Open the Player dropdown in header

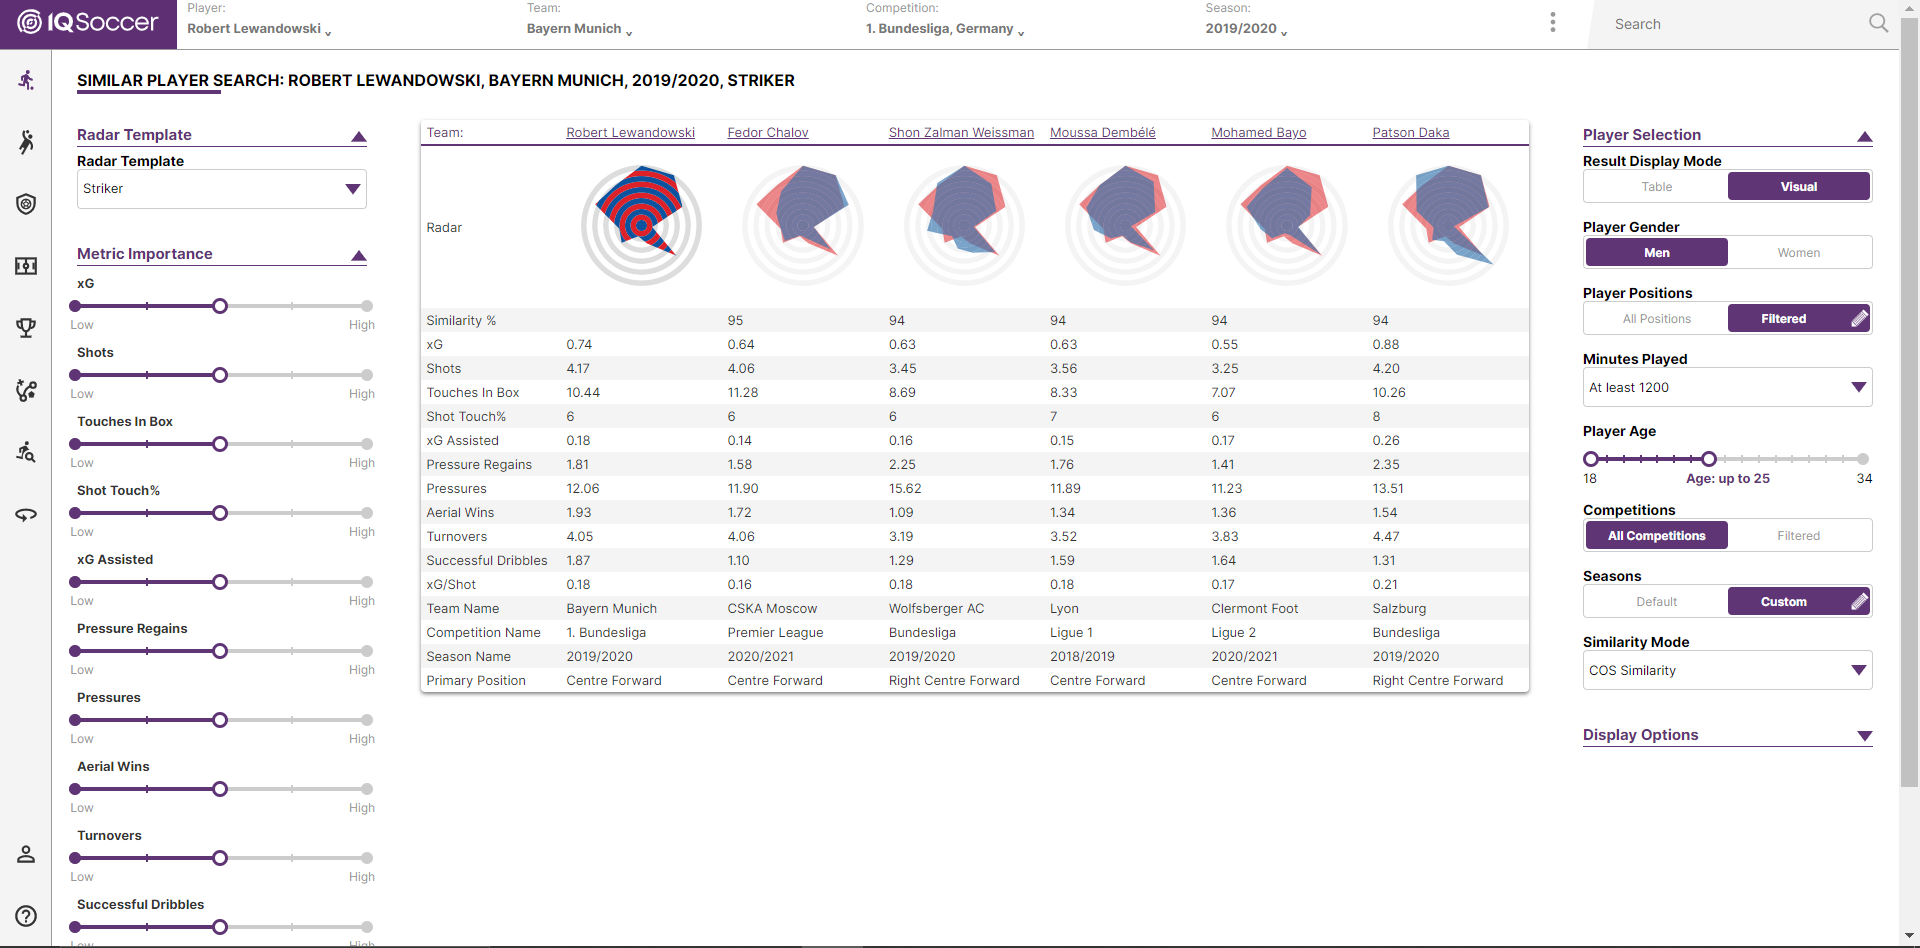pyautogui.click(x=259, y=29)
